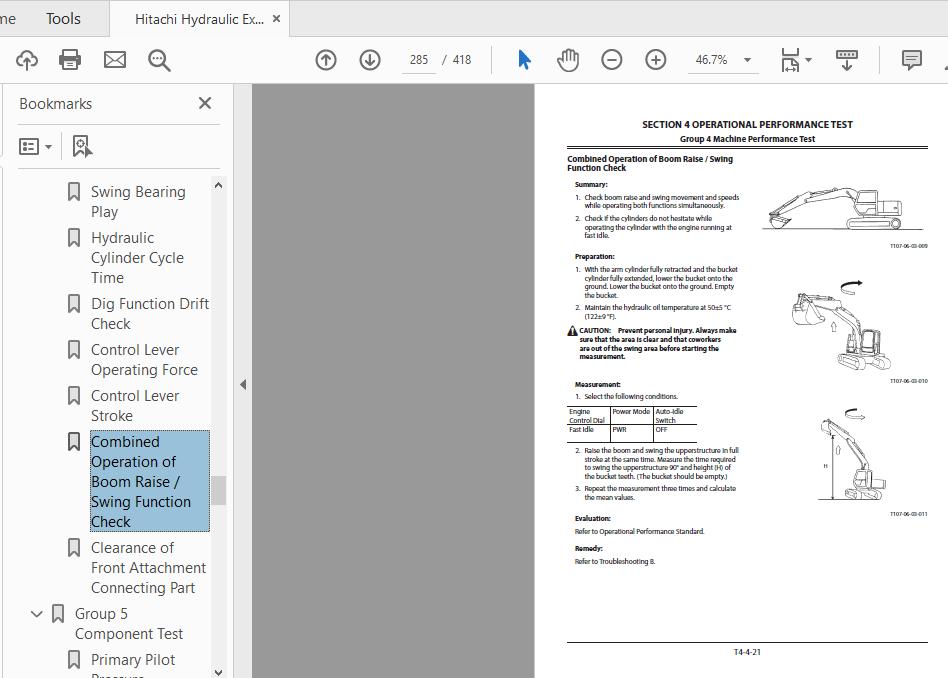Click the scrolling mode keyboard icon
948x678 pixels.
pos(846,60)
